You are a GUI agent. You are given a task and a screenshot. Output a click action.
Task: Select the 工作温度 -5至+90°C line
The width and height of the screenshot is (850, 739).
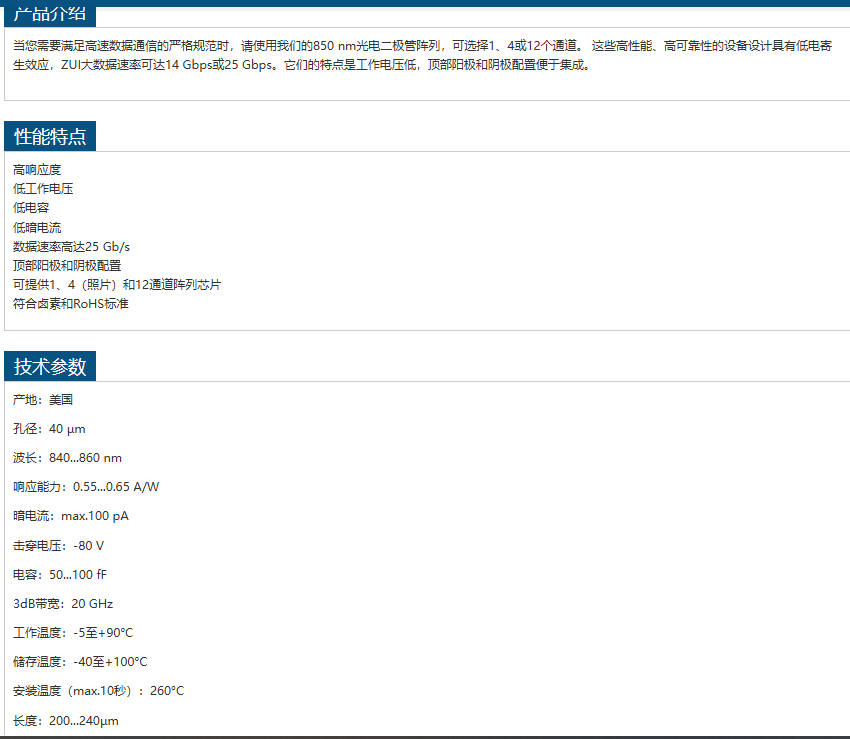73,633
